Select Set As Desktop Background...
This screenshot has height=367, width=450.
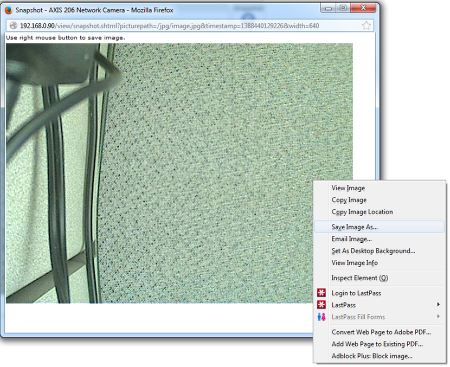(x=373, y=251)
